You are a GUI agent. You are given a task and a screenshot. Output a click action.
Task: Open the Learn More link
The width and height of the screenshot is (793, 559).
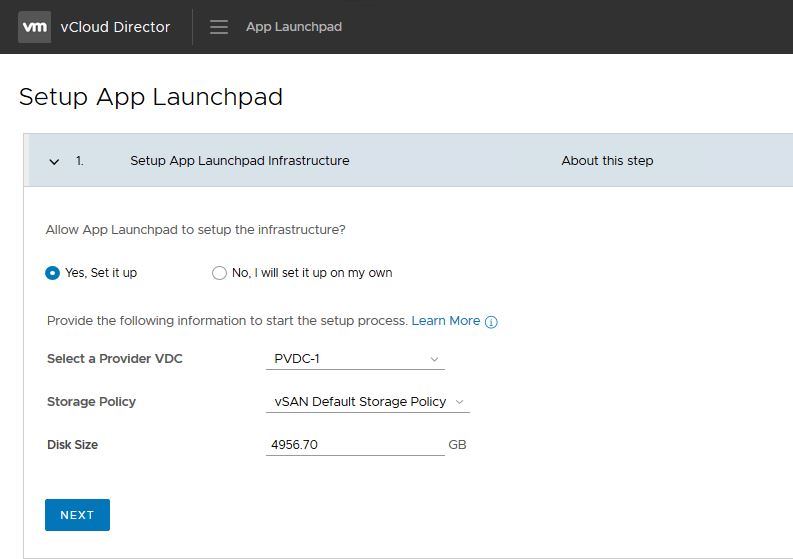446,321
